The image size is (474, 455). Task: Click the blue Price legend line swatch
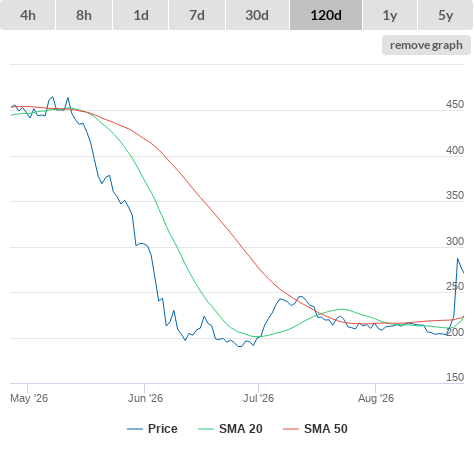tap(135, 429)
